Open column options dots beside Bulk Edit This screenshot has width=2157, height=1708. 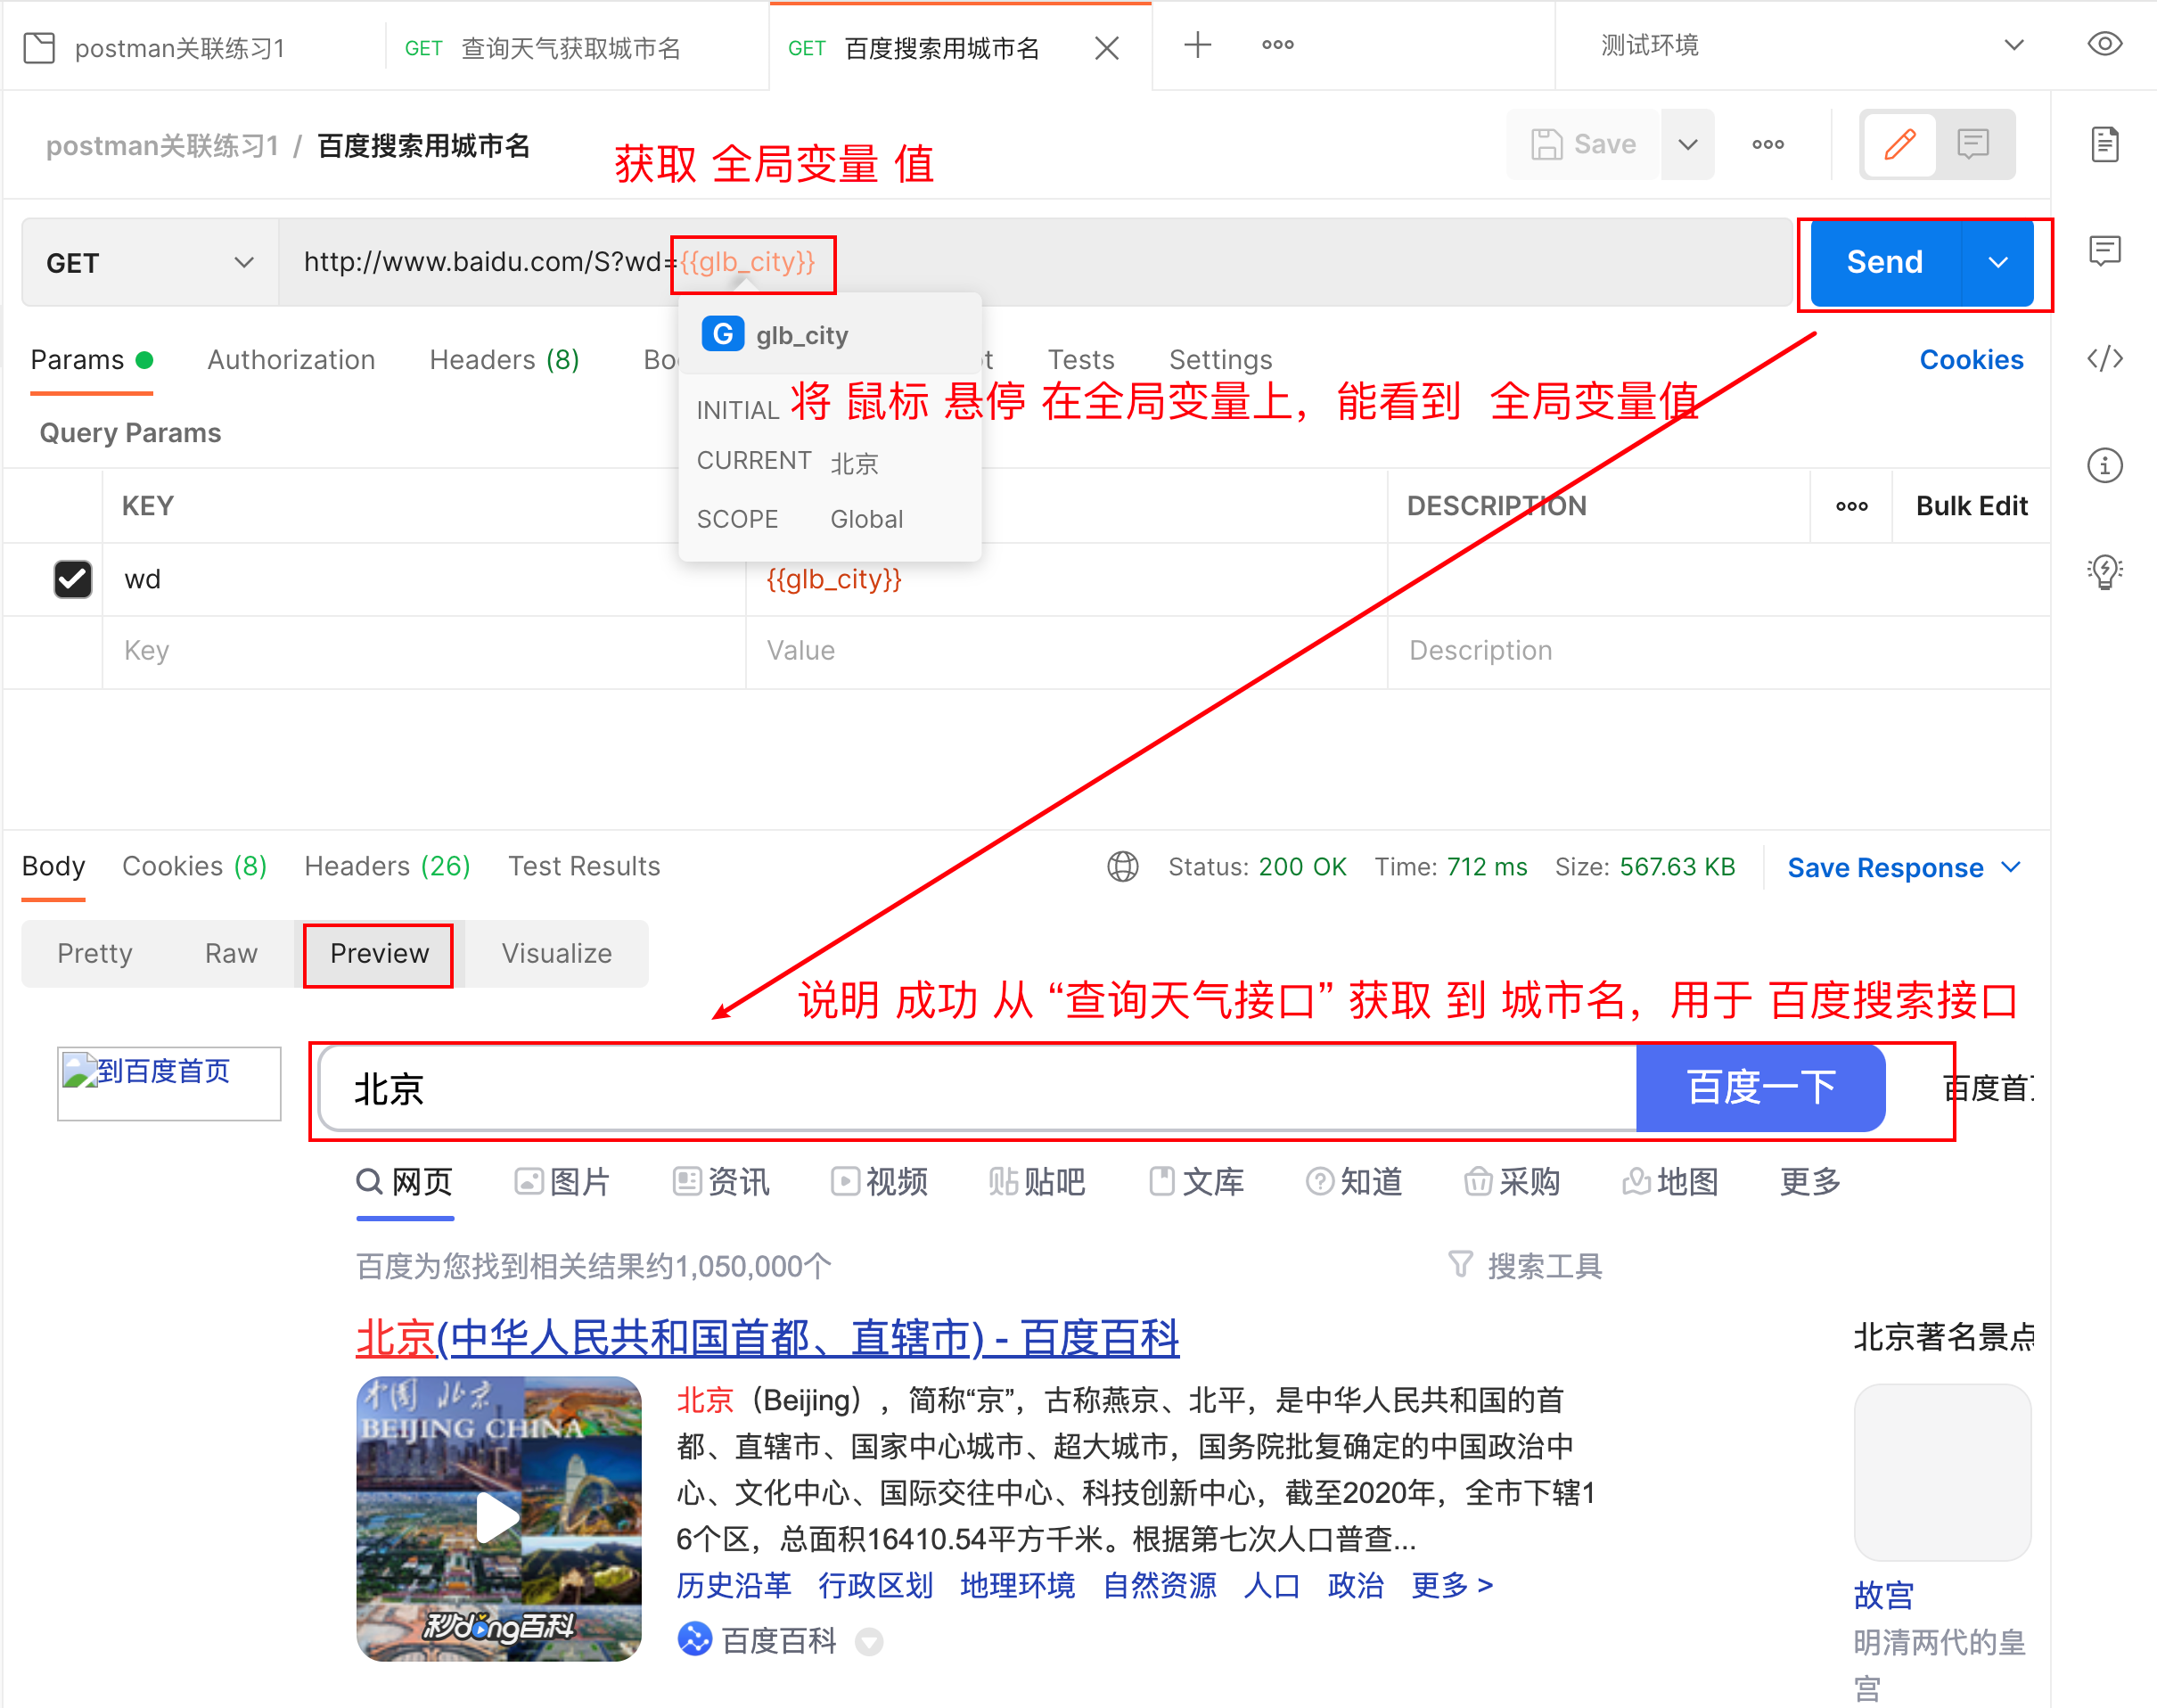click(x=1851, y=506)
